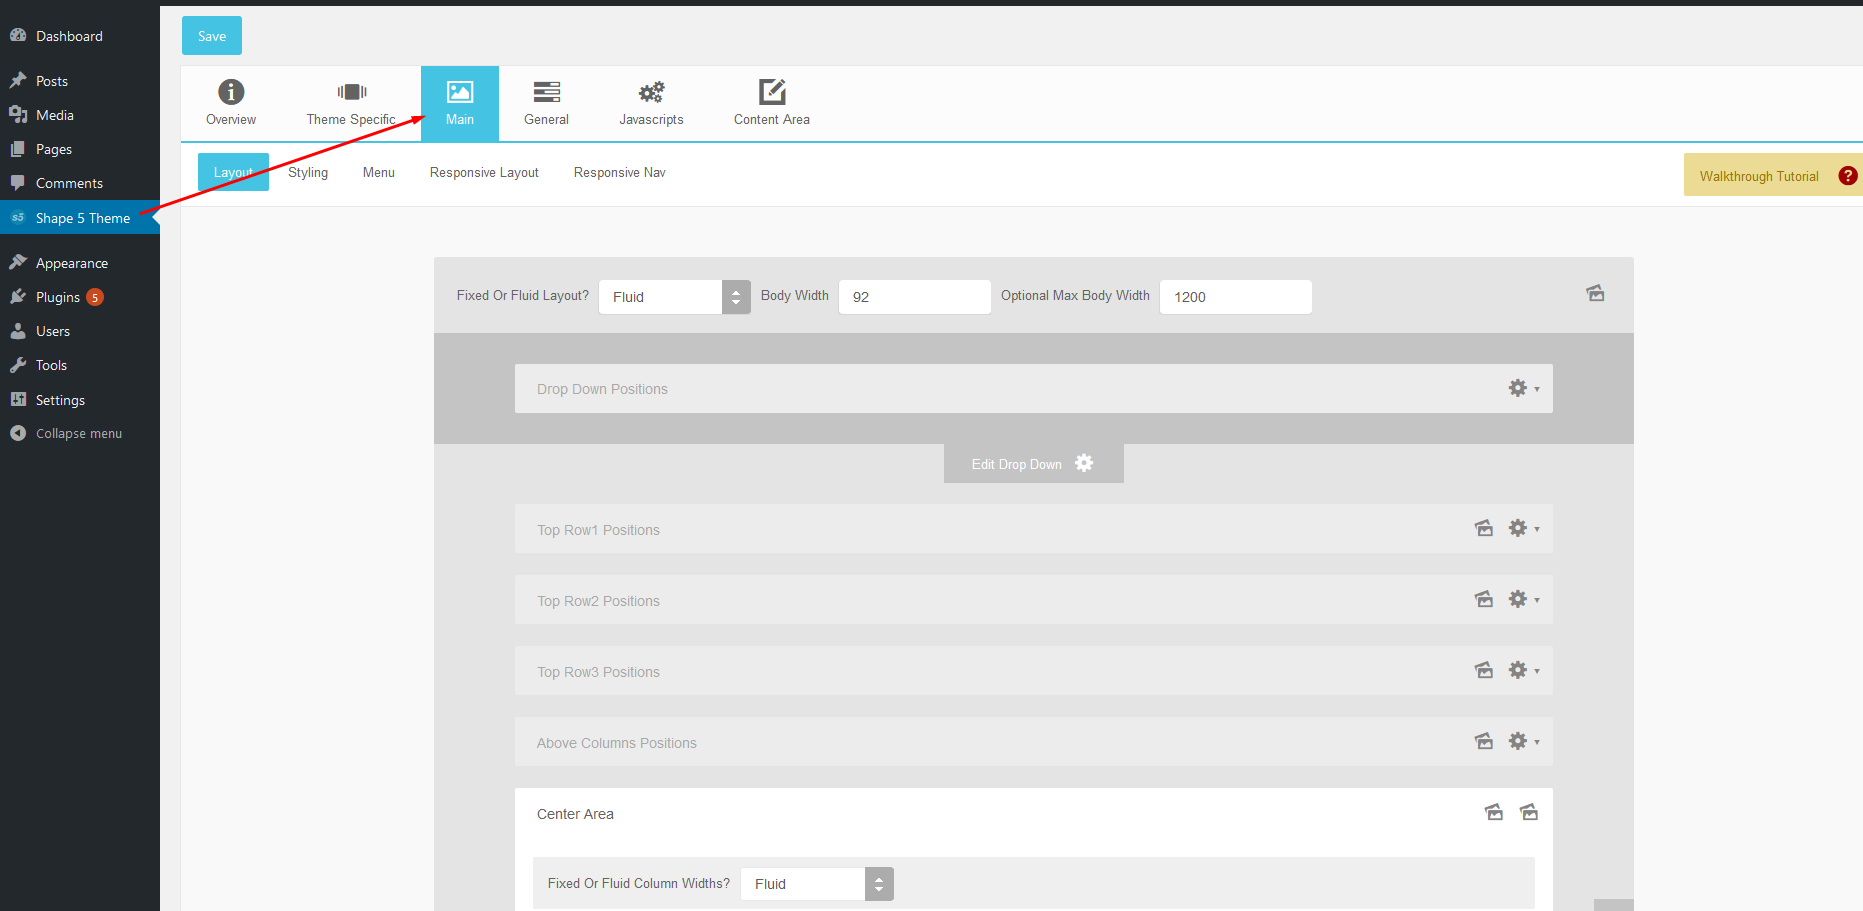Switch to the Responsive Layout sub-tab

(x=484, y=172)
